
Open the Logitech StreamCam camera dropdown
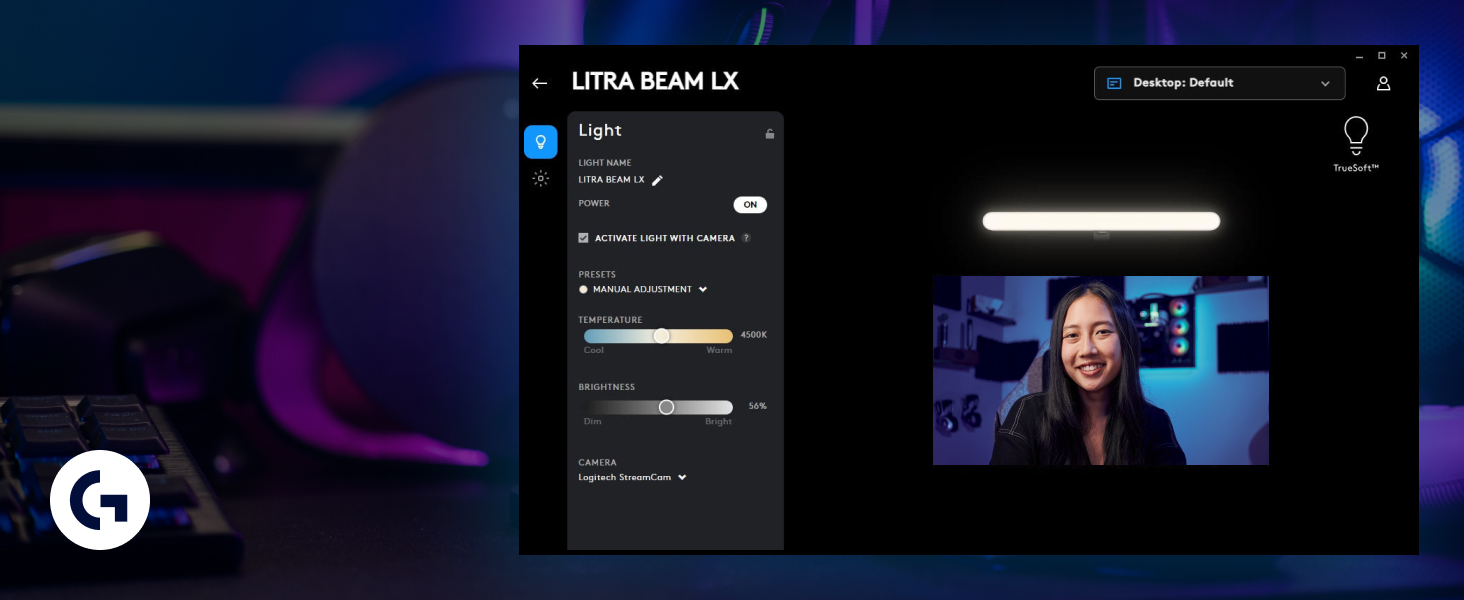633,477
